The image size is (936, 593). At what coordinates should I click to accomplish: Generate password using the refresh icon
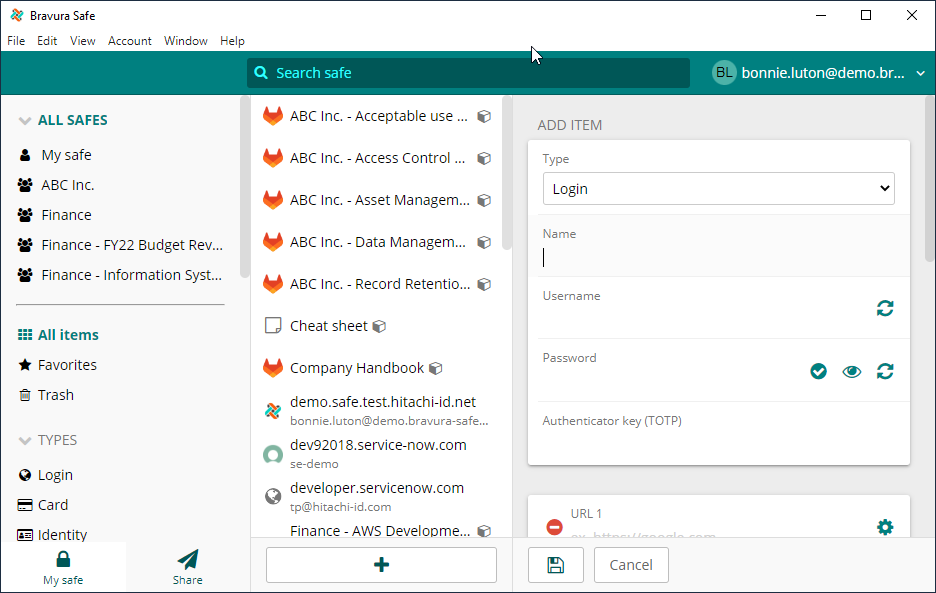884,371
